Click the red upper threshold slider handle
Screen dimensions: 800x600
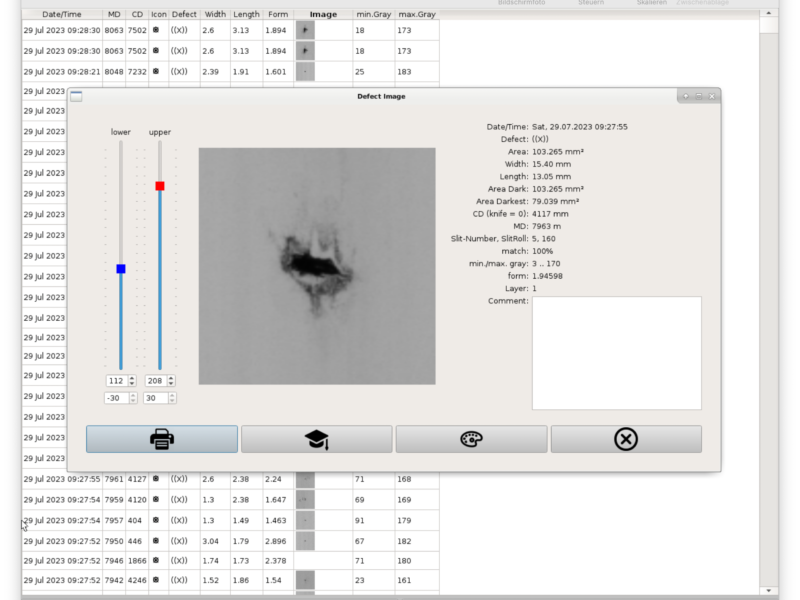(x=160, y=186)
